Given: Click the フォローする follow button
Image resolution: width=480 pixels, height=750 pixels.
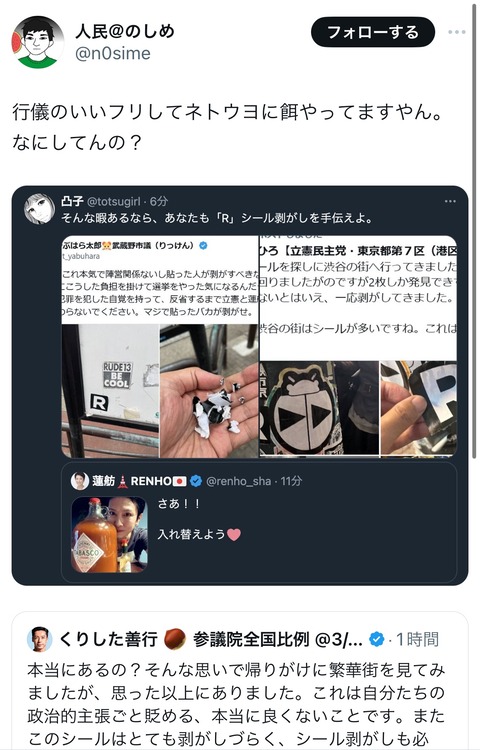Looking at the screenshot, I should (x=373, y=32).
